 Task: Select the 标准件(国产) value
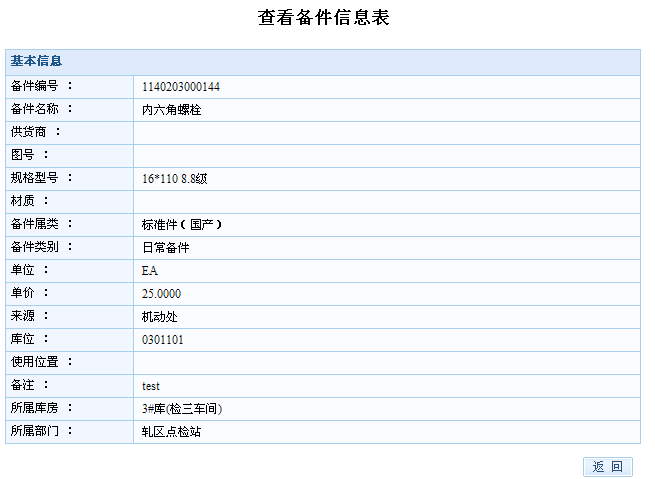pos(182,225)
